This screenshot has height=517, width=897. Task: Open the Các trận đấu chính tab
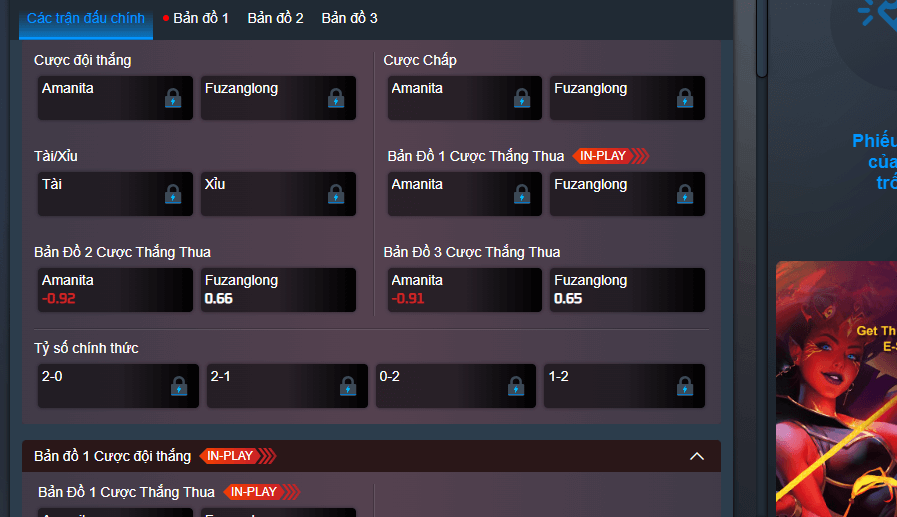tap(86, 18)
